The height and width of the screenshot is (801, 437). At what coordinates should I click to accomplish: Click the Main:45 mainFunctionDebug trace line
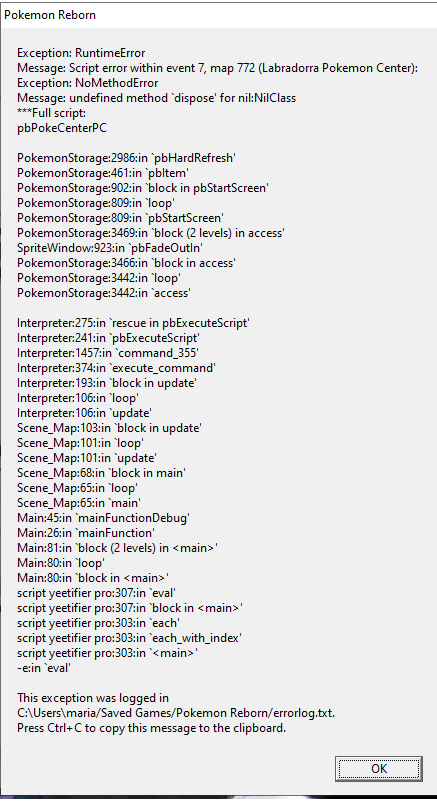pyautogui.click(x=103, y=518)
